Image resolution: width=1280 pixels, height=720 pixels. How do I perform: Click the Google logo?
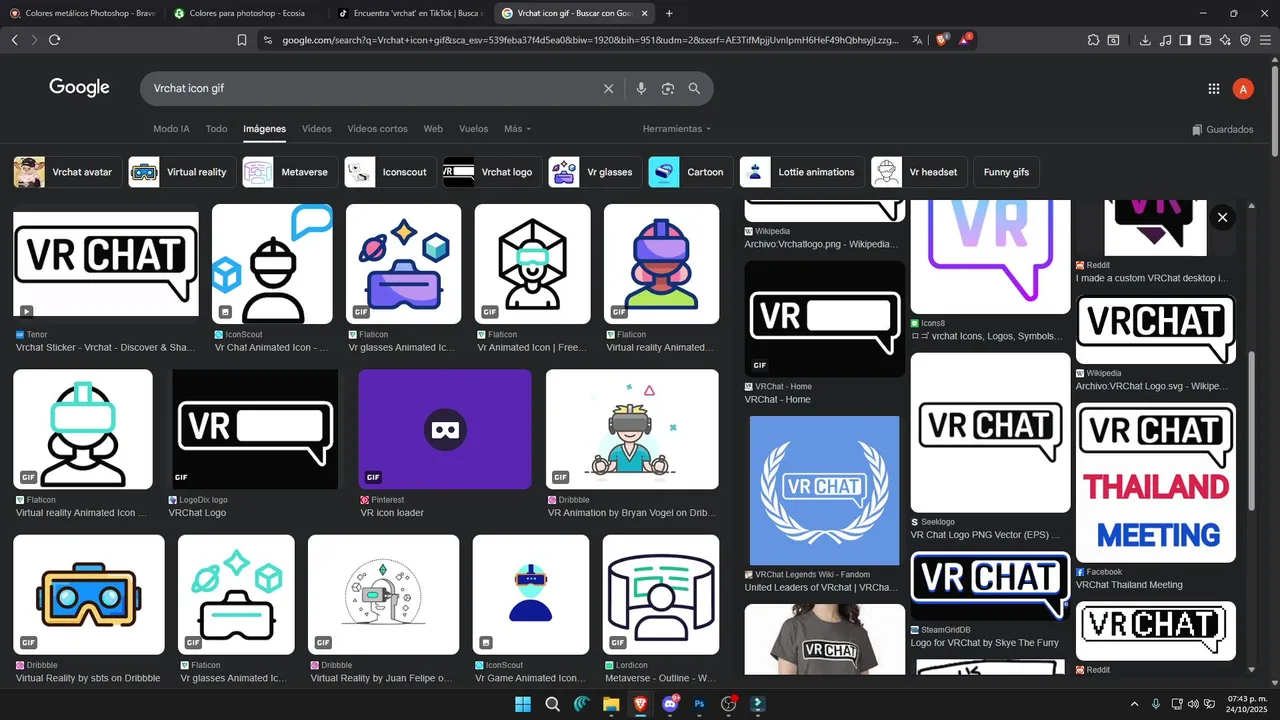point(79,88)
